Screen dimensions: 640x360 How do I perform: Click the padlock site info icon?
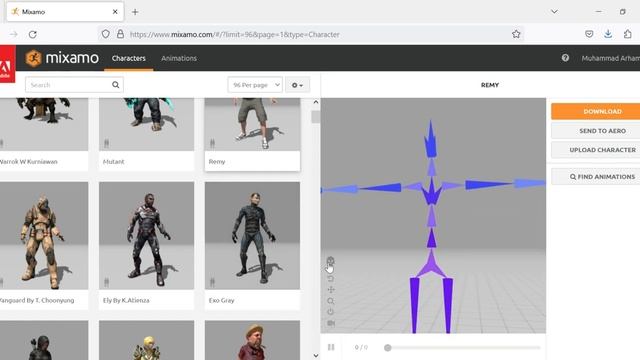(x=120, y=34)
